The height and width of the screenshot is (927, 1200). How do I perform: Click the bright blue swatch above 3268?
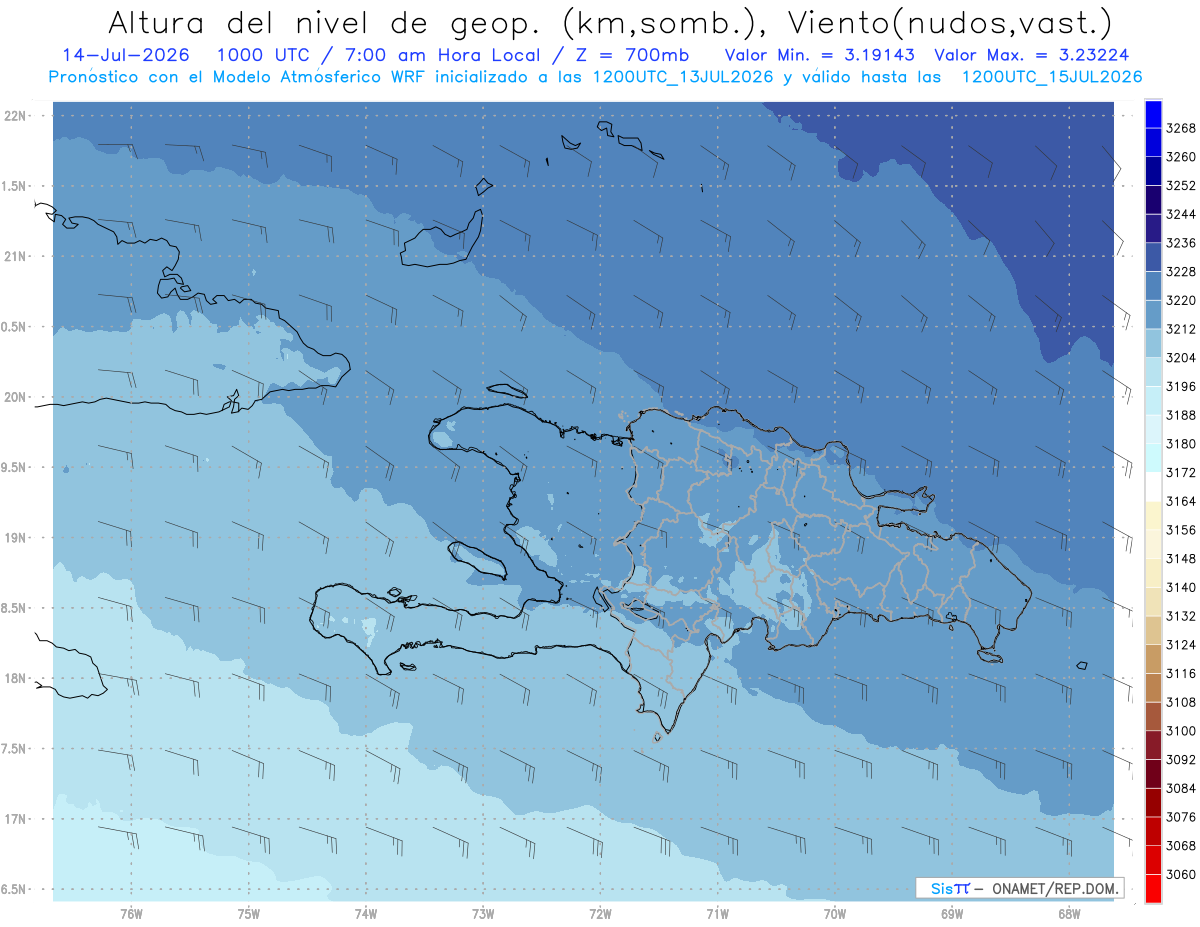[x=1153, y=114]
